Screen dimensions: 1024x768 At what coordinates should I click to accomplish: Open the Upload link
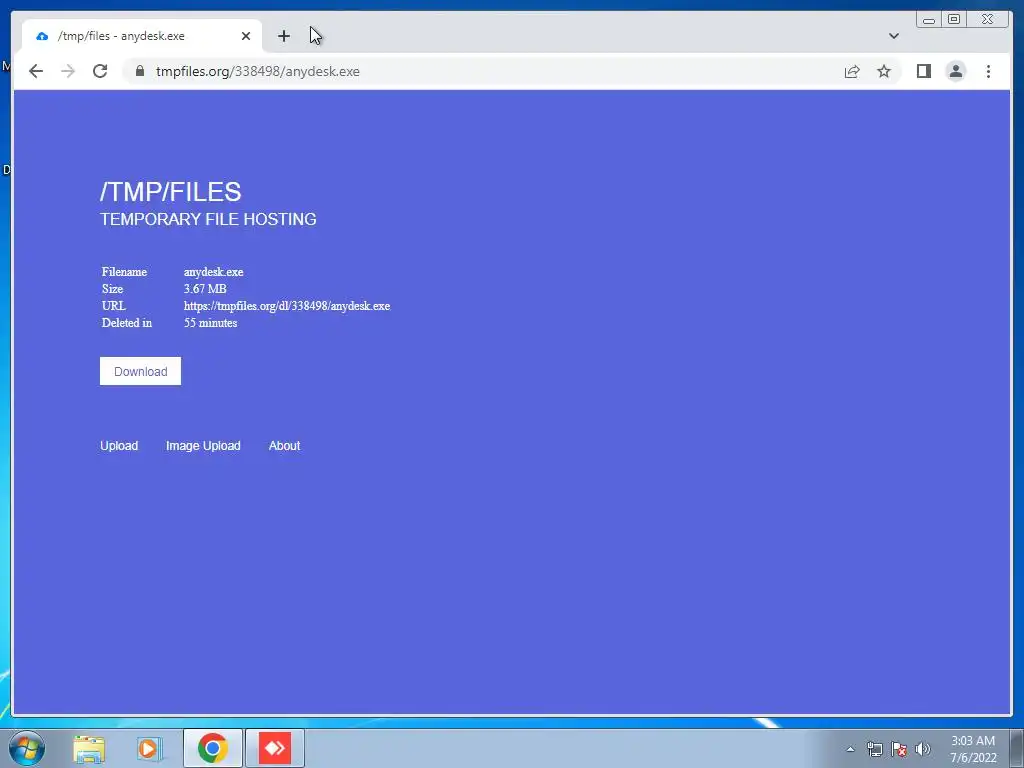point(119,445)
